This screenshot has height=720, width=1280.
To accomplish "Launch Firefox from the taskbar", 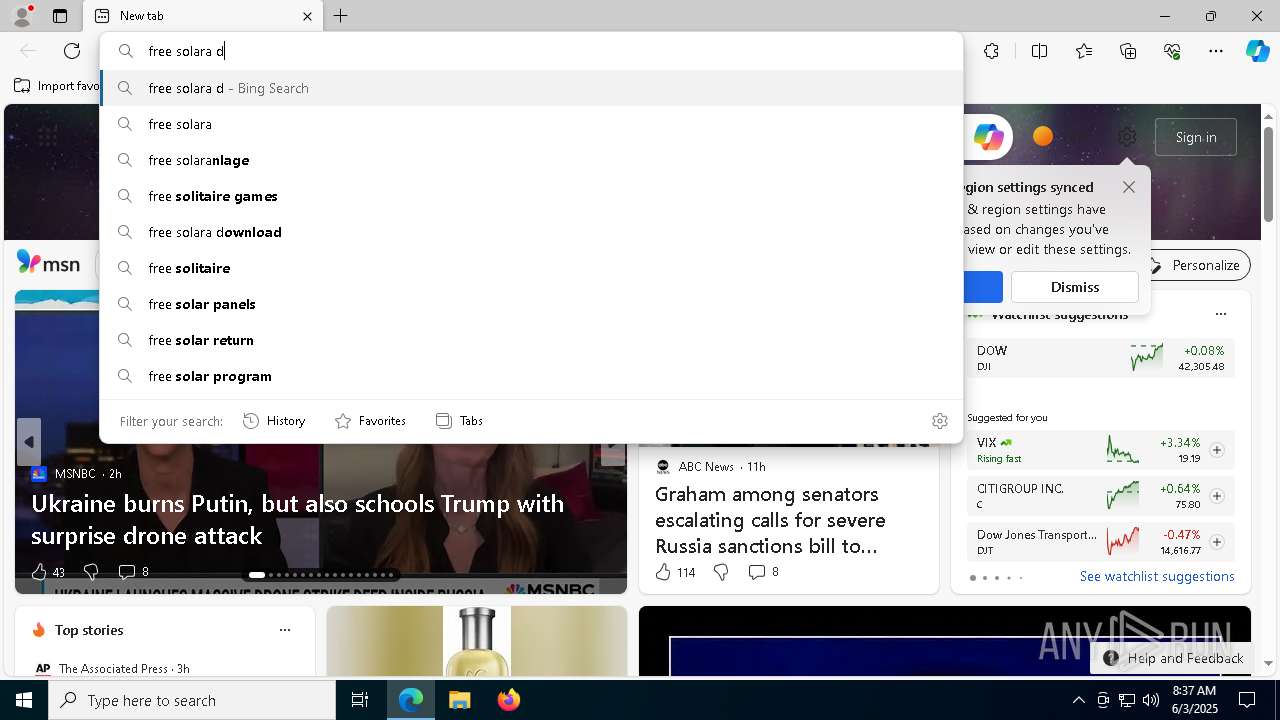I will click(x=508, y=700).
